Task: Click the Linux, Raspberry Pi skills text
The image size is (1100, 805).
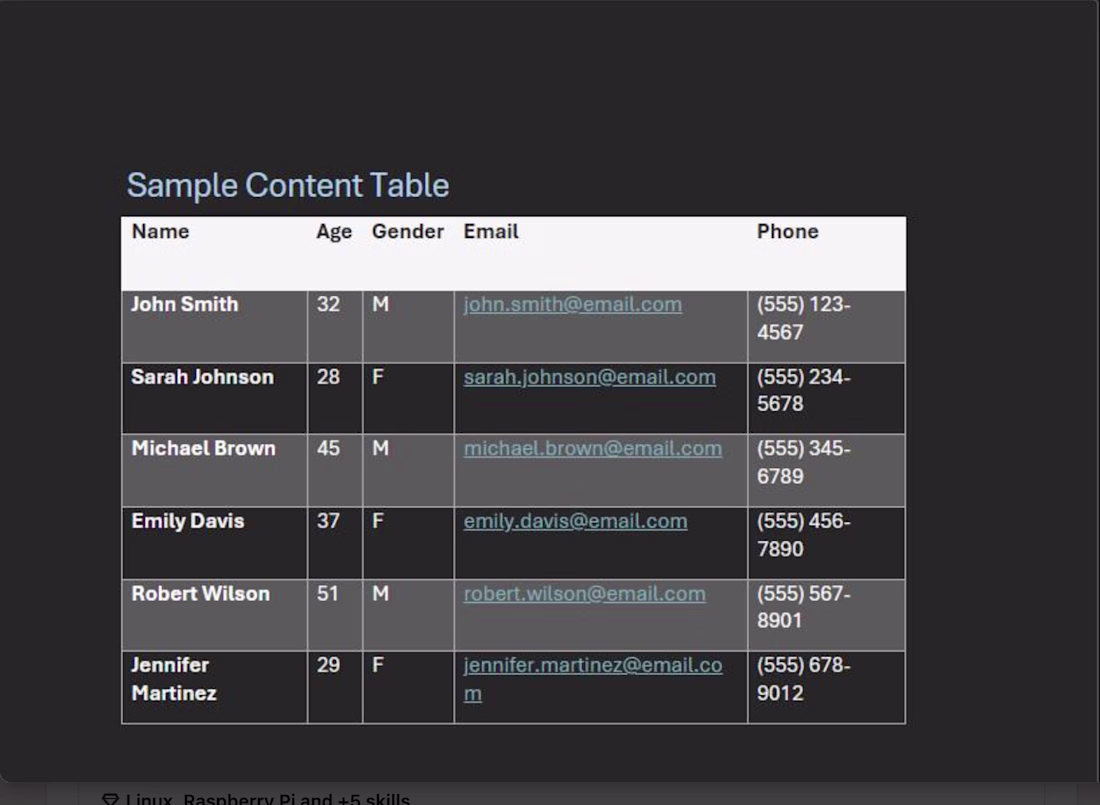Action: pos(267,799)
